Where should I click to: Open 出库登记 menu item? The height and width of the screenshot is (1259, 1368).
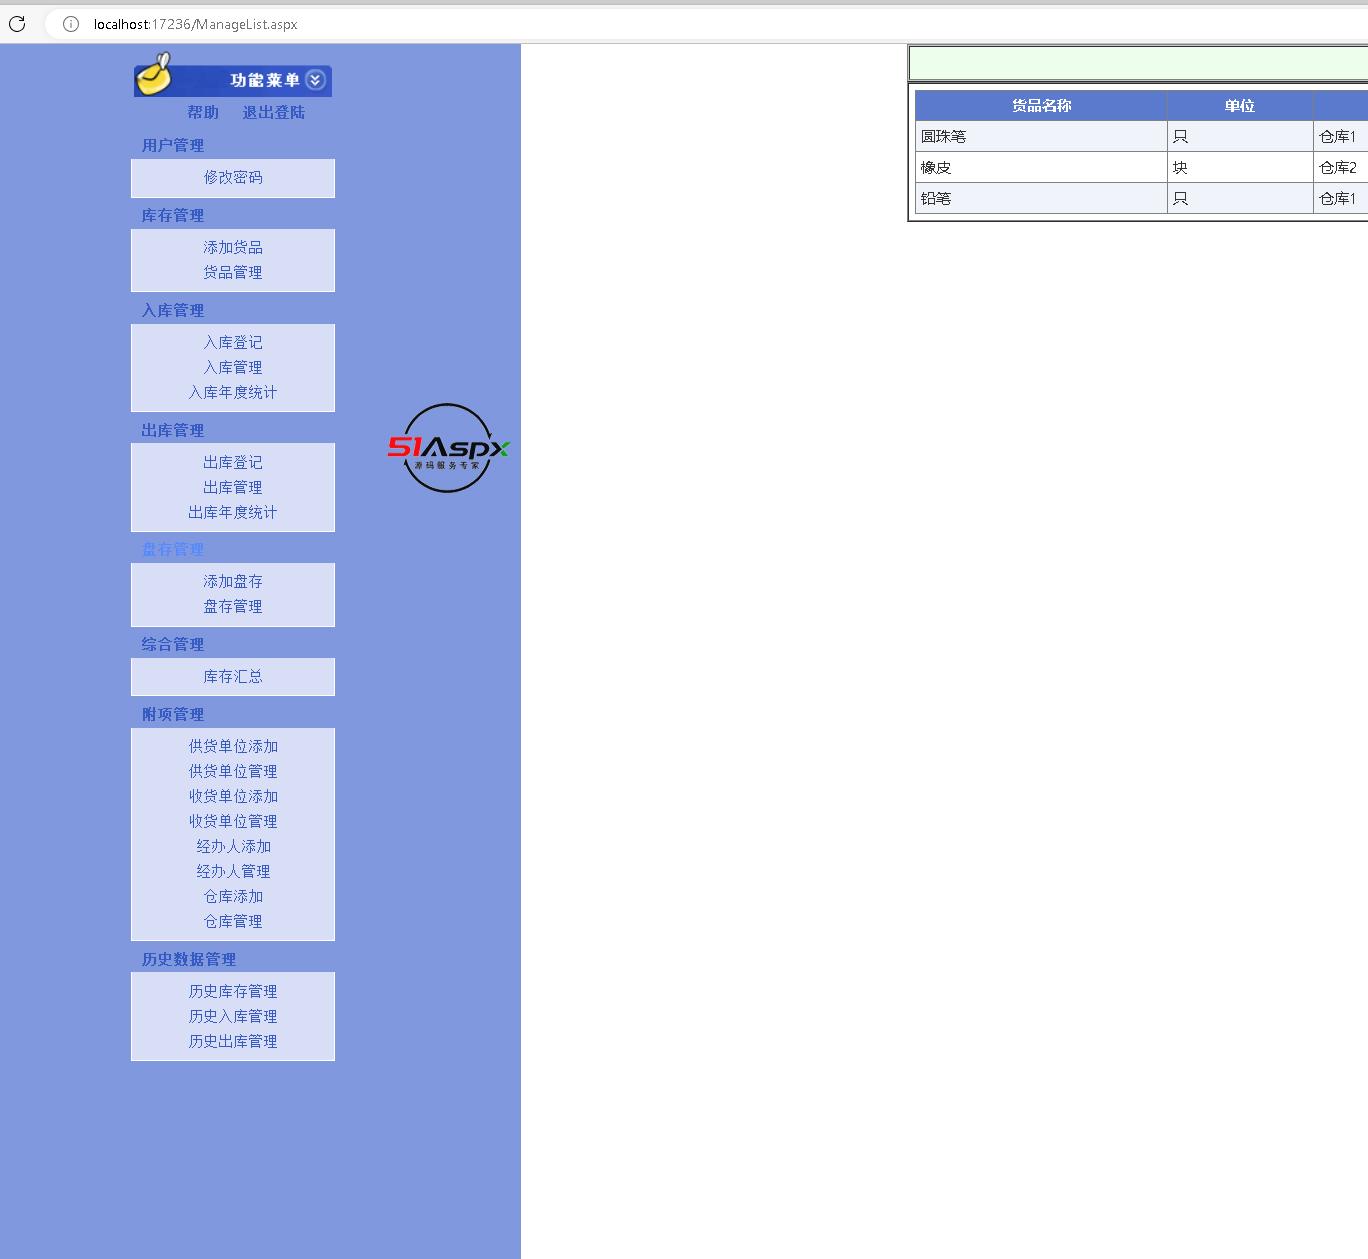(x=233, y=462)
